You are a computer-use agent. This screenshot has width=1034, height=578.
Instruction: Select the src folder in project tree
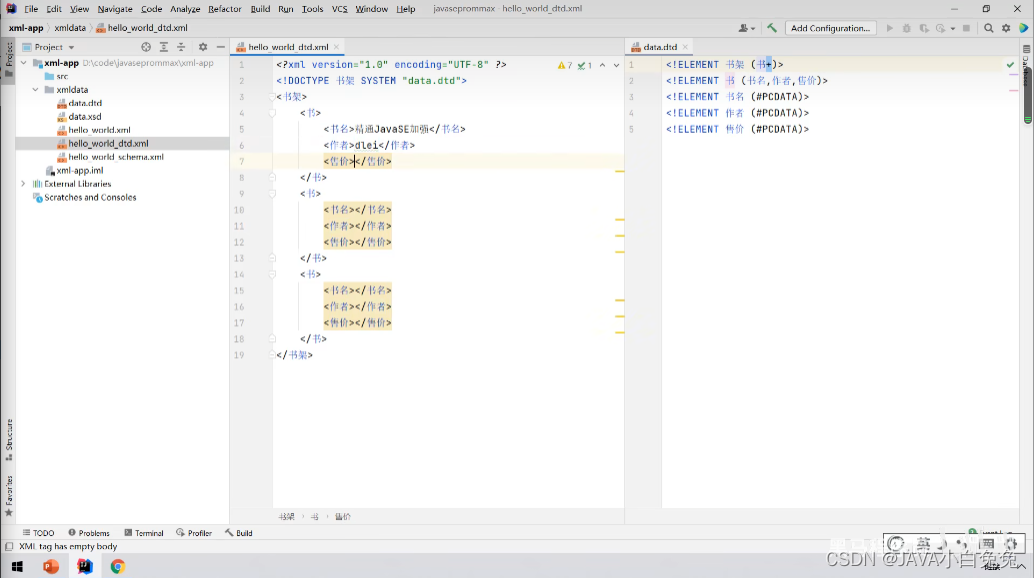tap(62, 76)
